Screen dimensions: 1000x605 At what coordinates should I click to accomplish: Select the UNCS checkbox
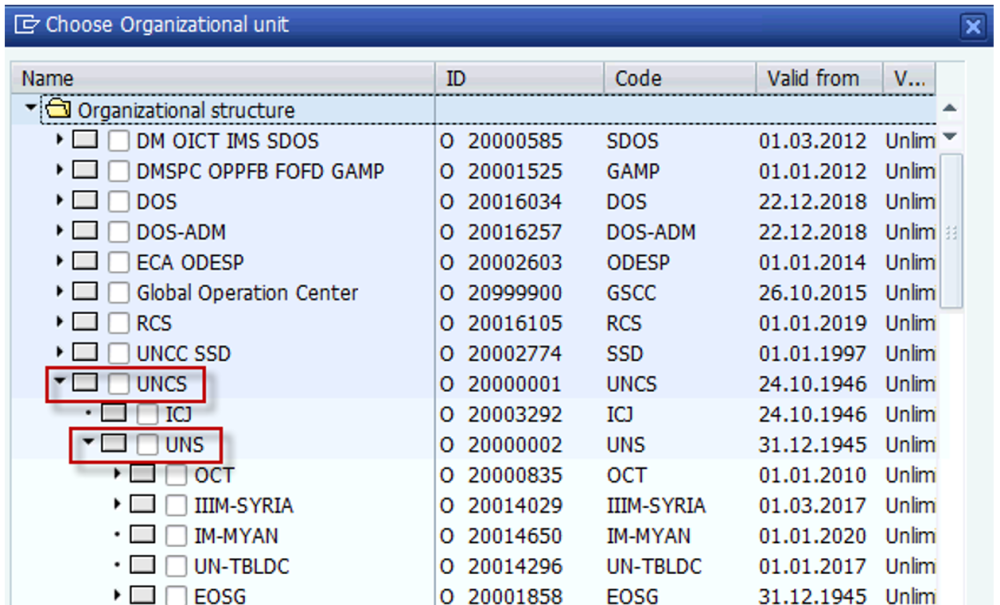119,384
